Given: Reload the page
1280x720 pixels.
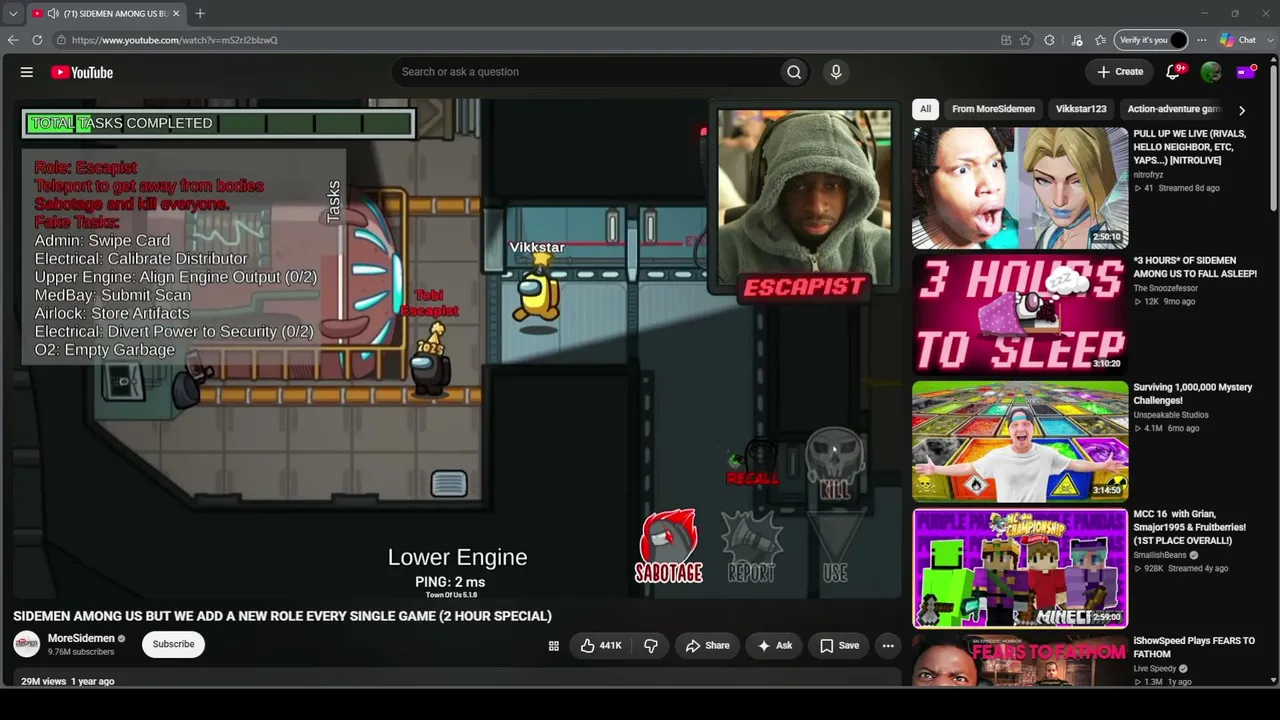Looking at the screenshot, I should coord(37,40).
